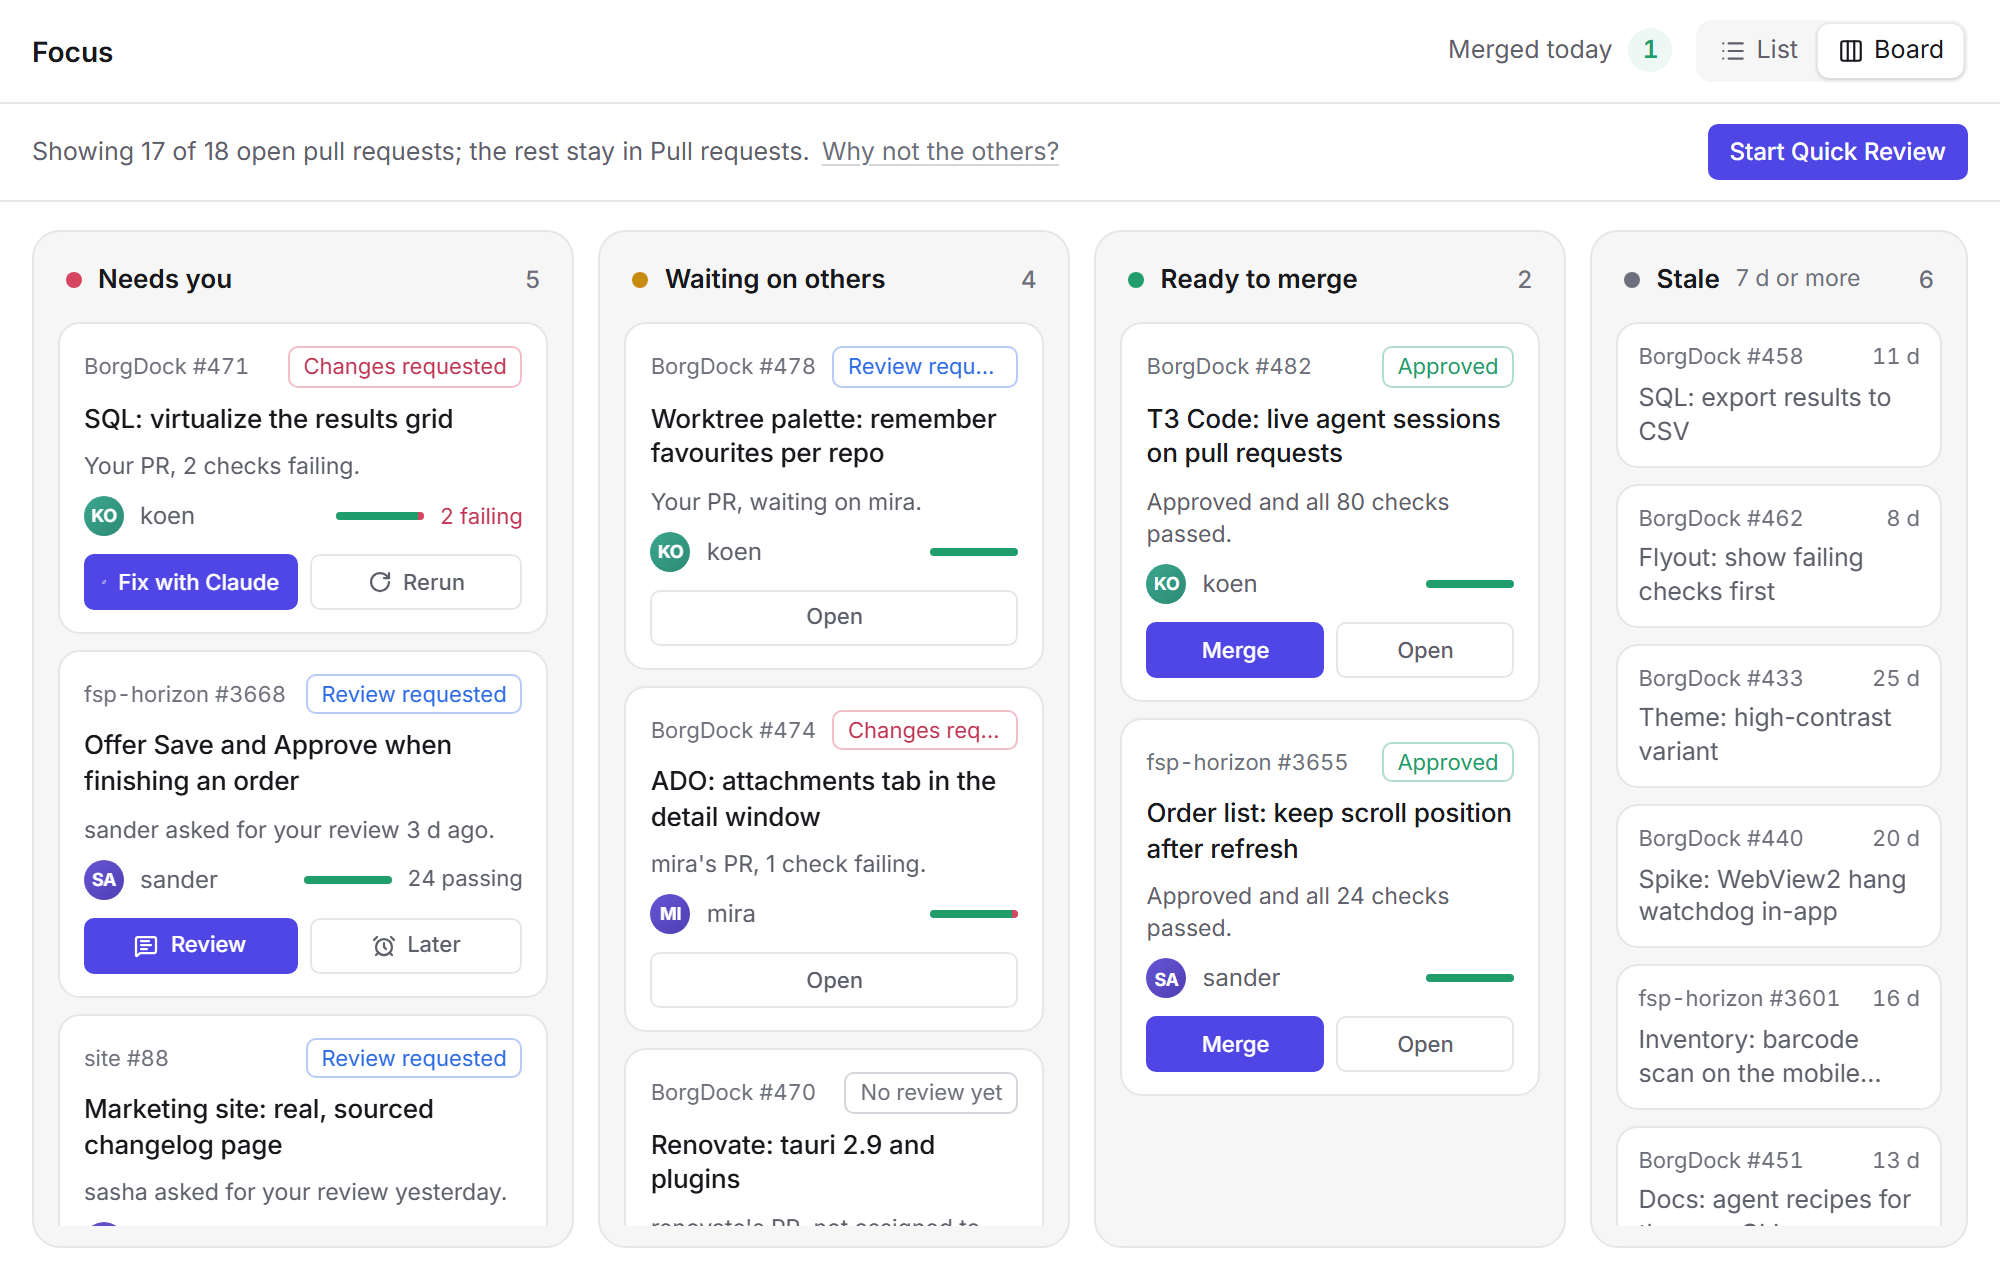2000x1280 pixels.
Task: Click sander's avatar on fsp-horizon #3655
Action: (x=1166, y=978)
